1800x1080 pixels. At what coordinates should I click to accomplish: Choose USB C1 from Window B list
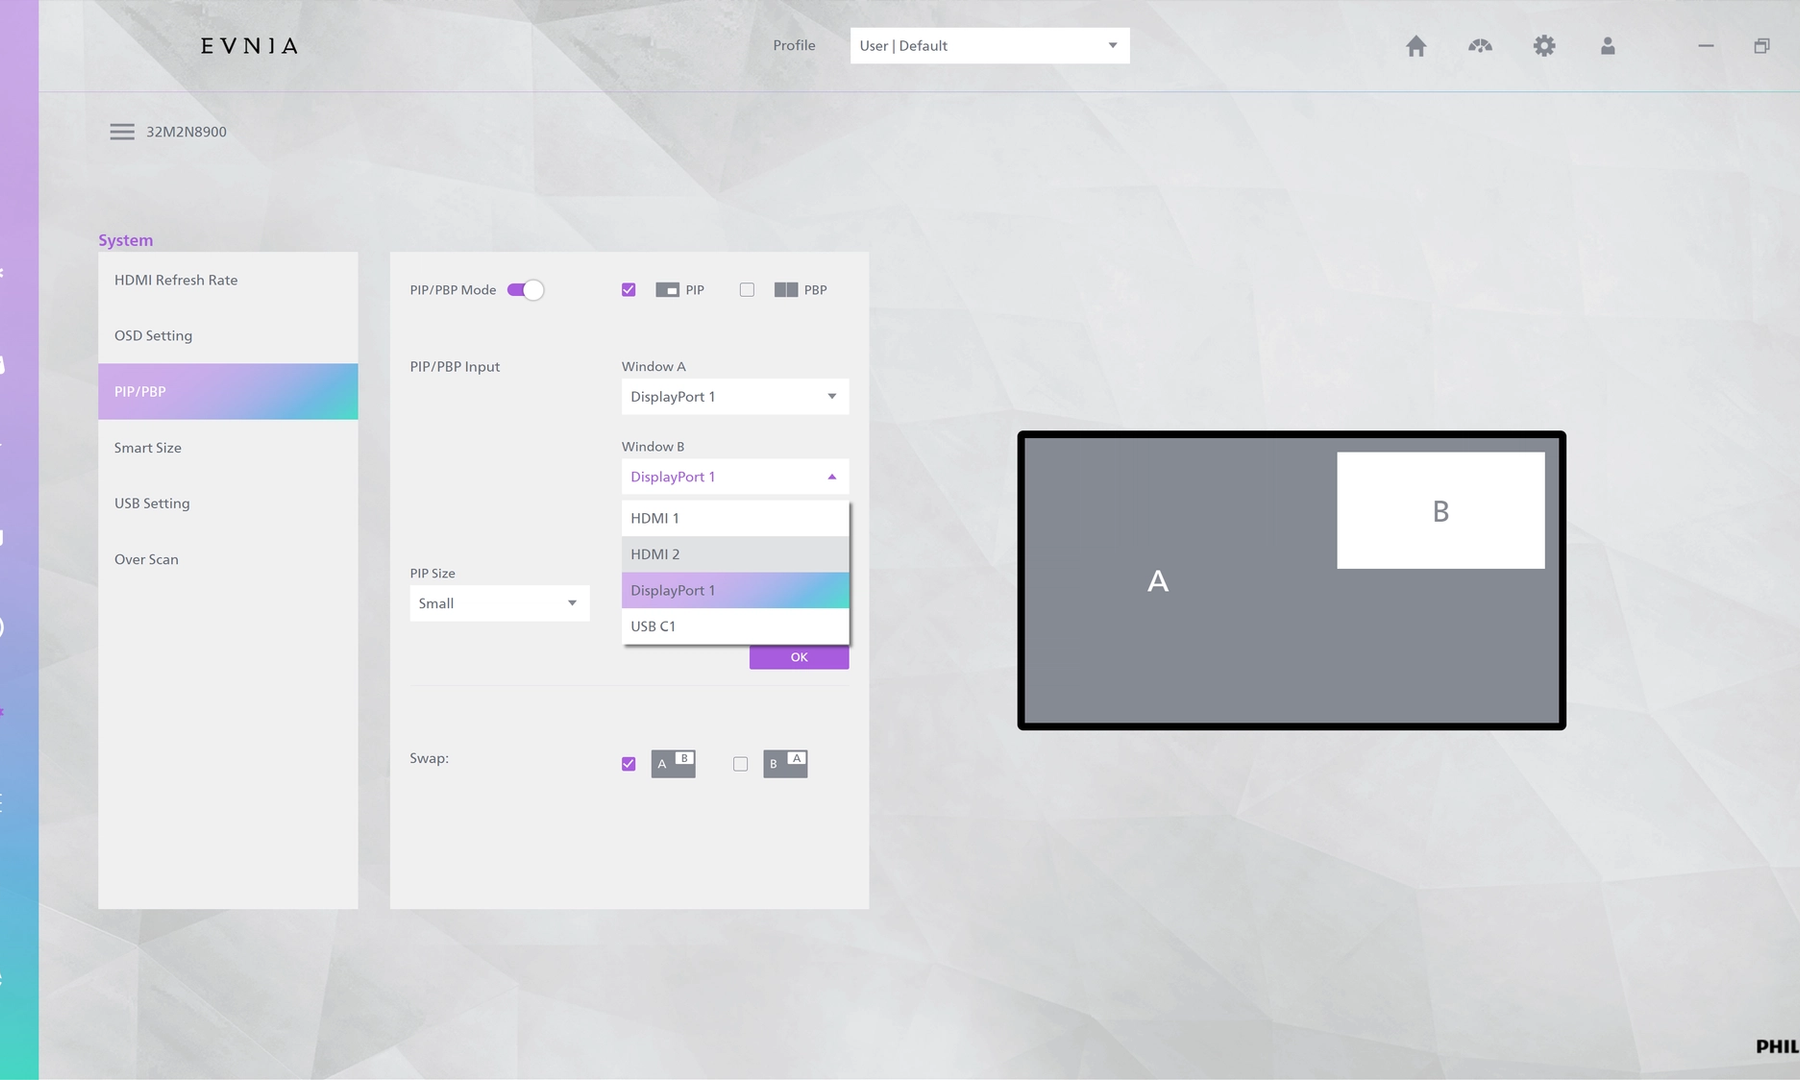tap(735, 626)
